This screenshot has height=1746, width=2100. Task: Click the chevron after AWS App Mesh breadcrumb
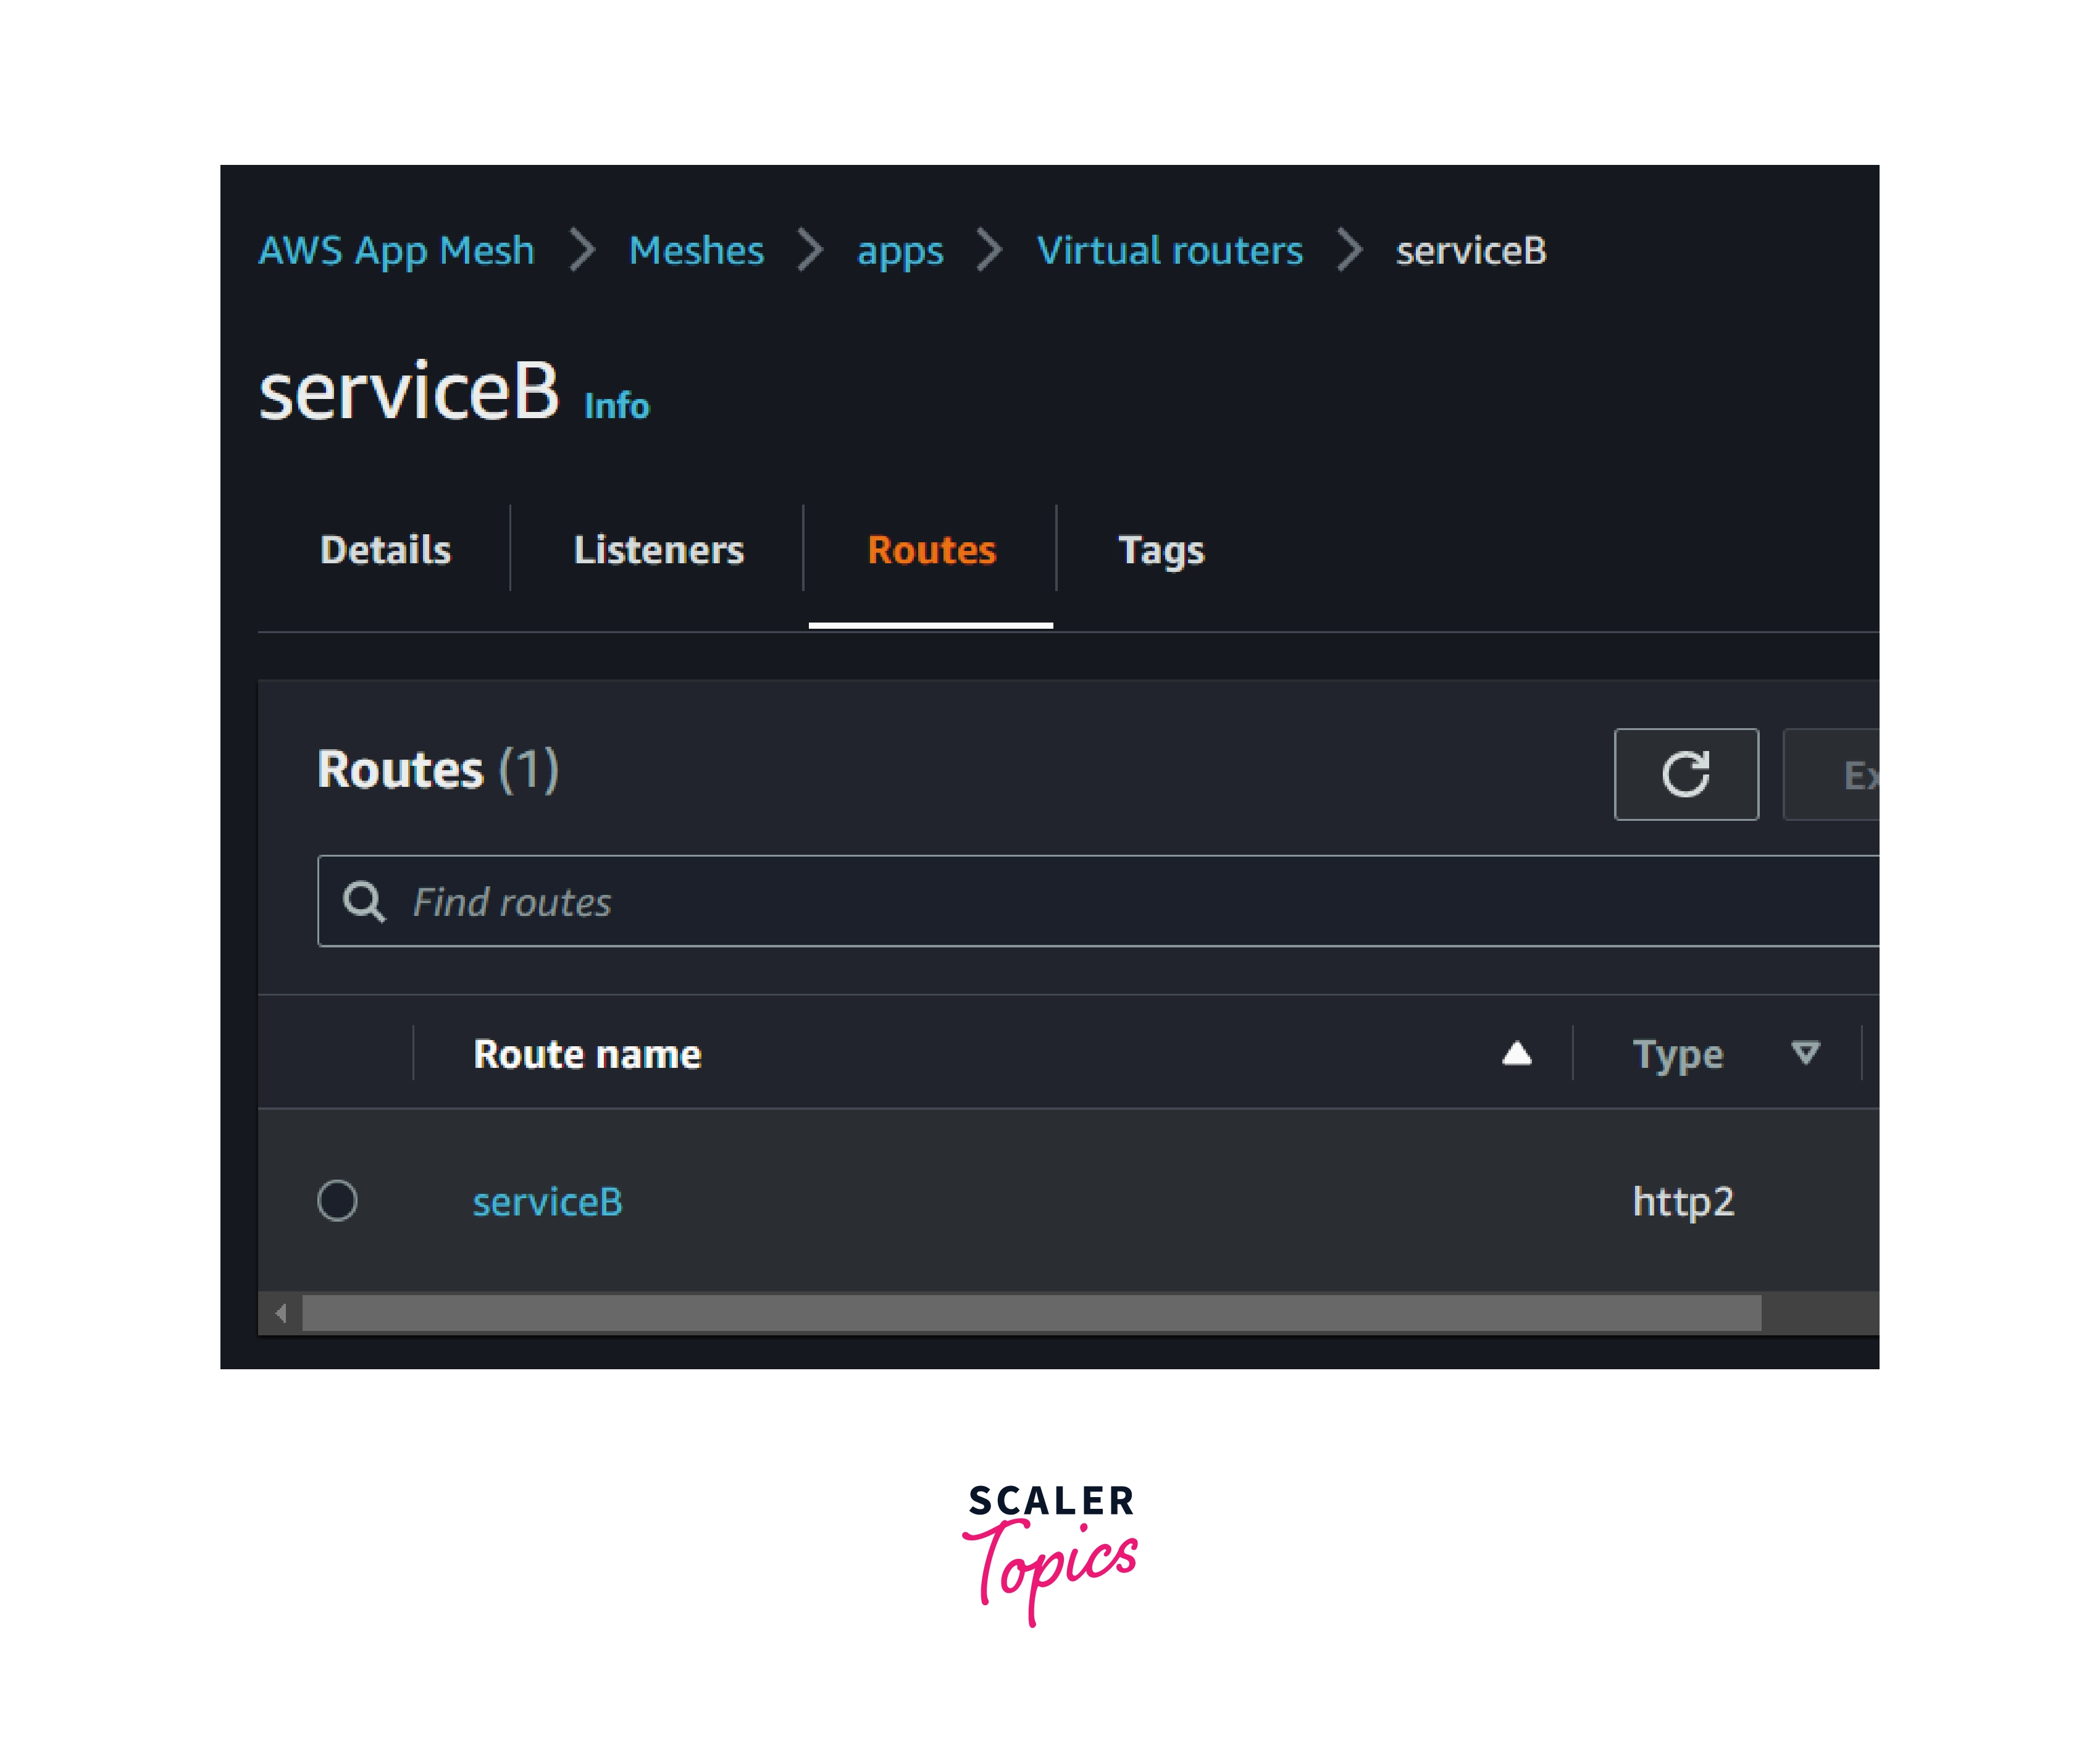[582, 250]
